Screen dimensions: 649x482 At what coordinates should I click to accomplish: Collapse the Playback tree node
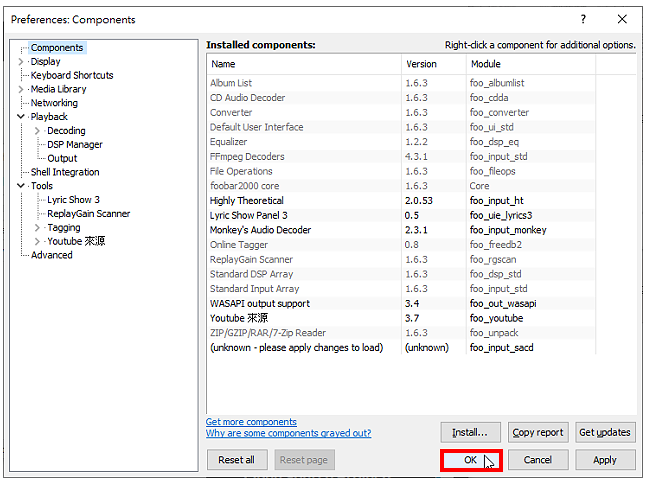(x=21, y=117)
